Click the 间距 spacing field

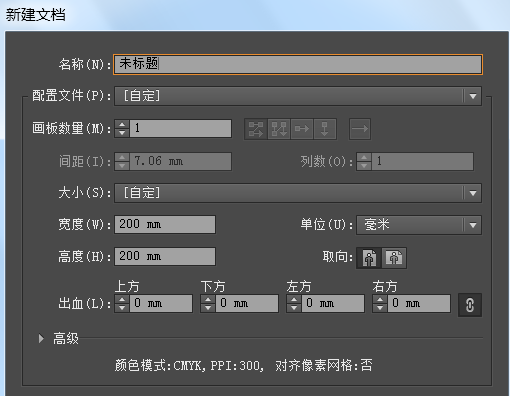[180, 162]
